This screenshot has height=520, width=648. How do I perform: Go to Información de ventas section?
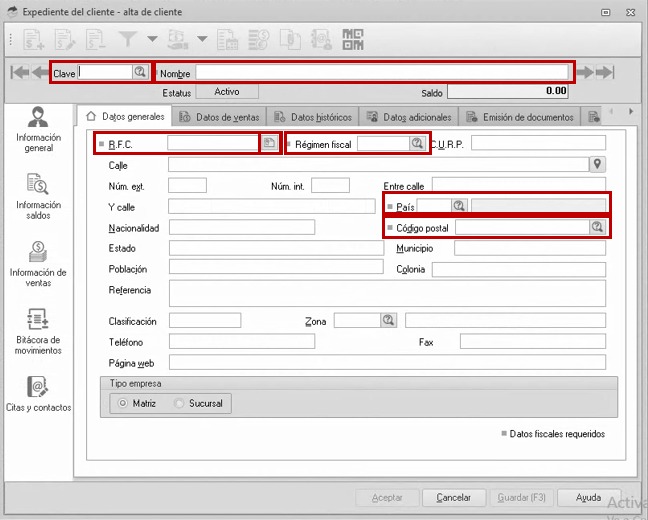click(39, 263)
